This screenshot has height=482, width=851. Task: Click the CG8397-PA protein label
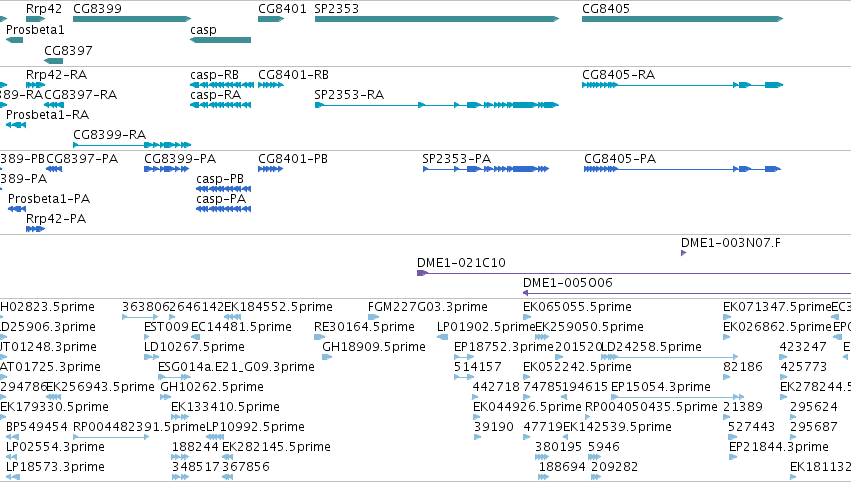[82, 158]
